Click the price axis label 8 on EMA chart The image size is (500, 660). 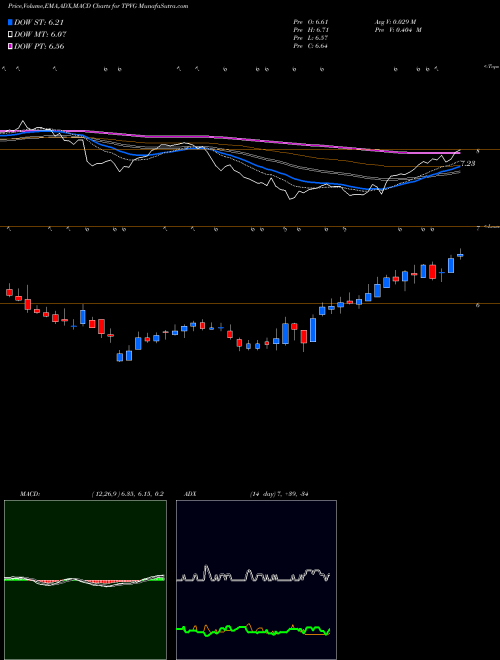click(x=477, y=151)
